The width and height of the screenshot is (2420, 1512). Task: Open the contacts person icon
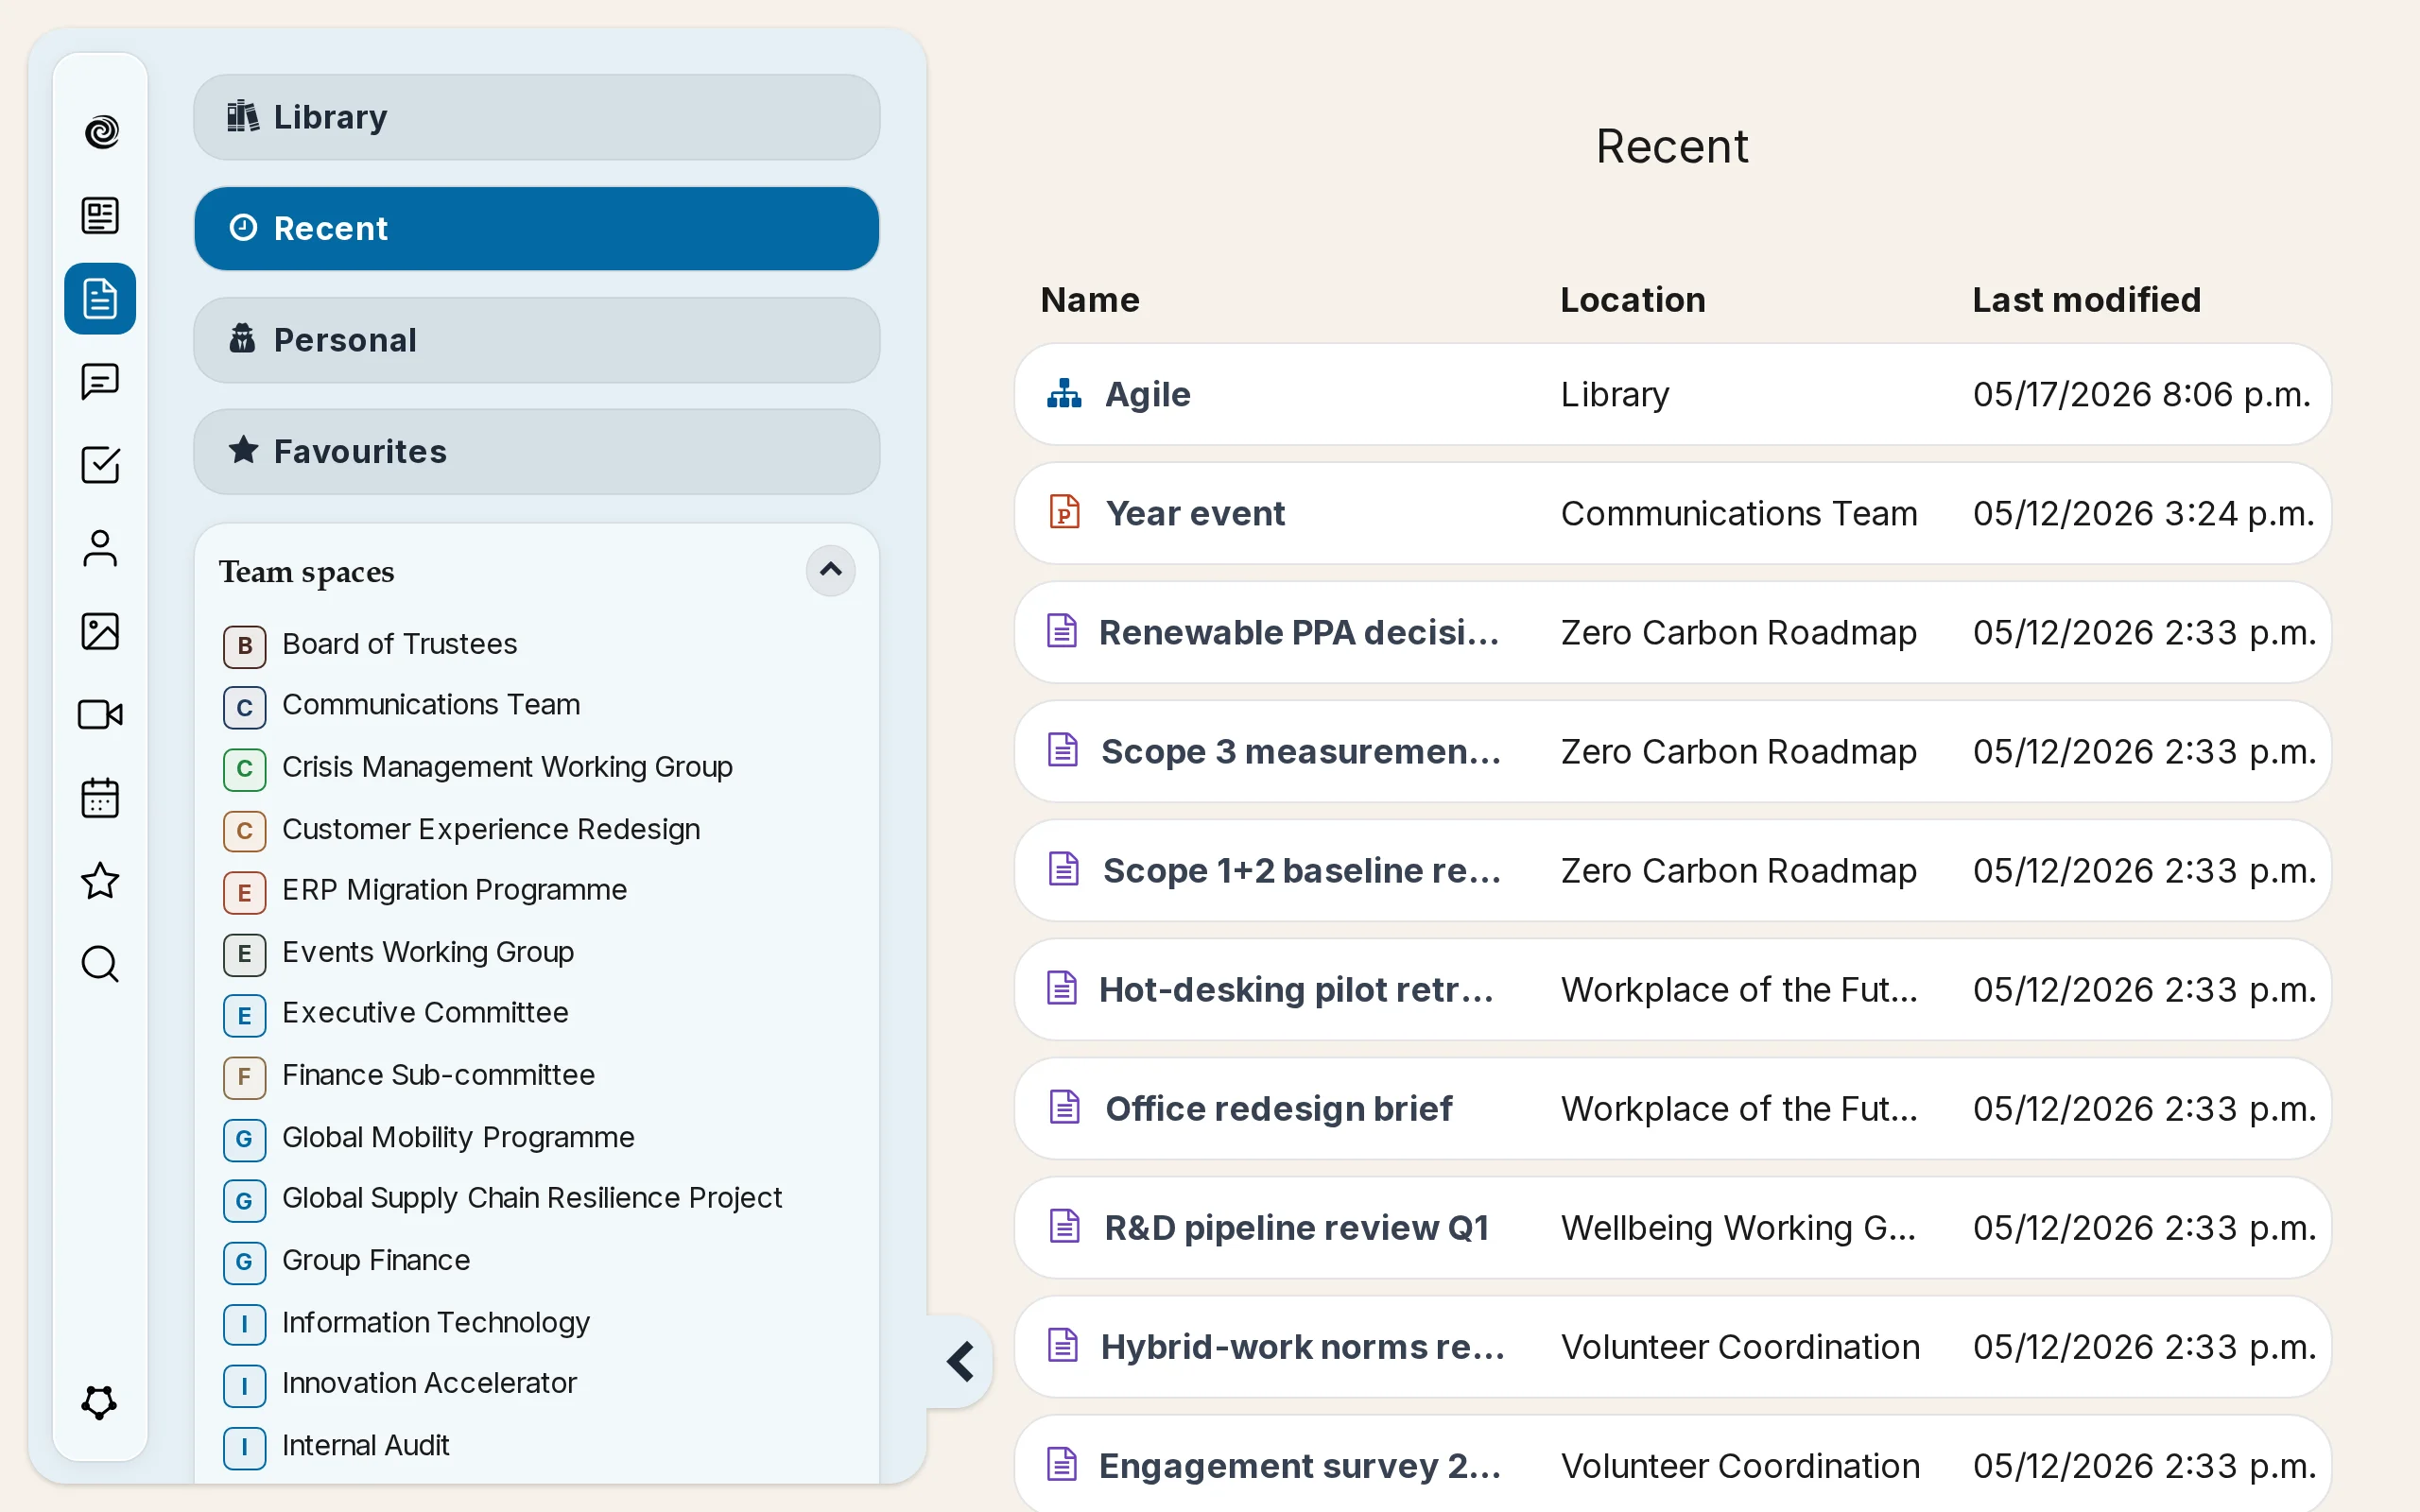pyautogui.click(x=100, y=548)
